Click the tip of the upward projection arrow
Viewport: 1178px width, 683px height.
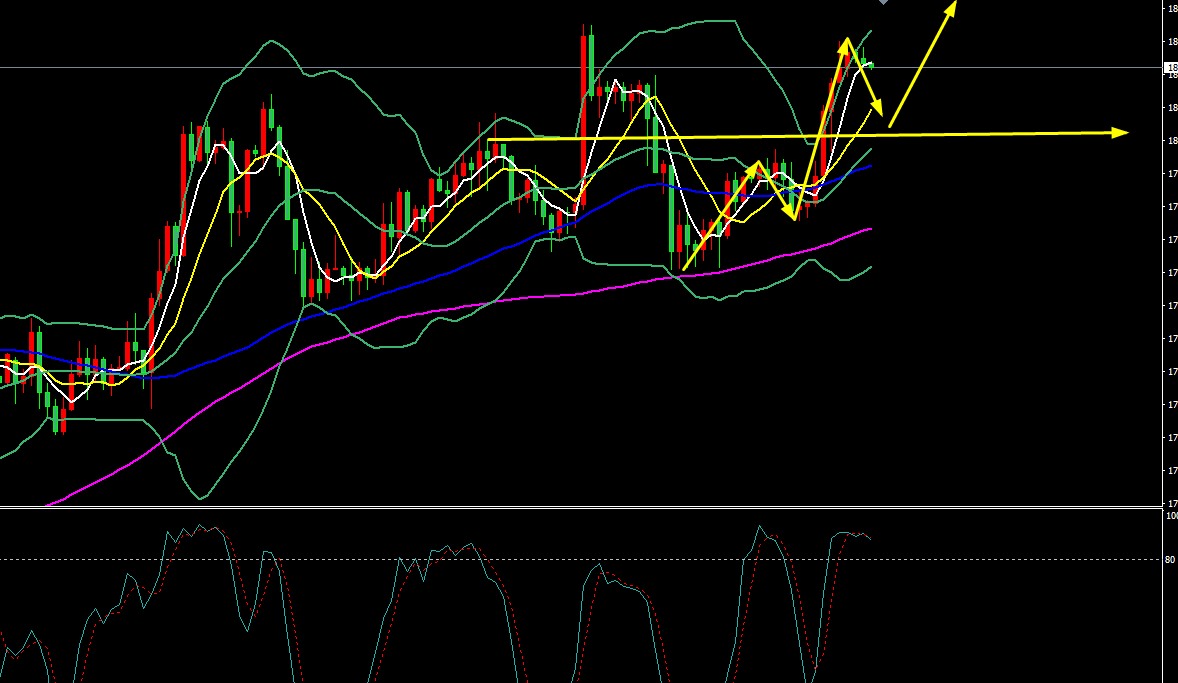953,5
